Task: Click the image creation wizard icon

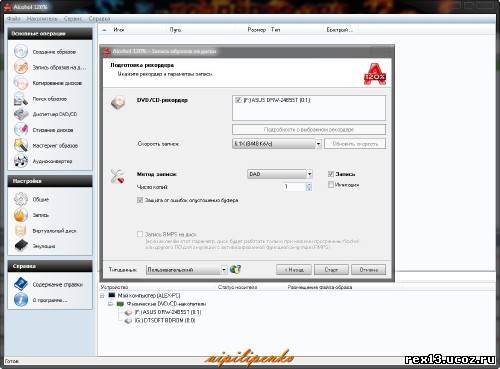Action: pyautogui.click(x=21, y=52)
